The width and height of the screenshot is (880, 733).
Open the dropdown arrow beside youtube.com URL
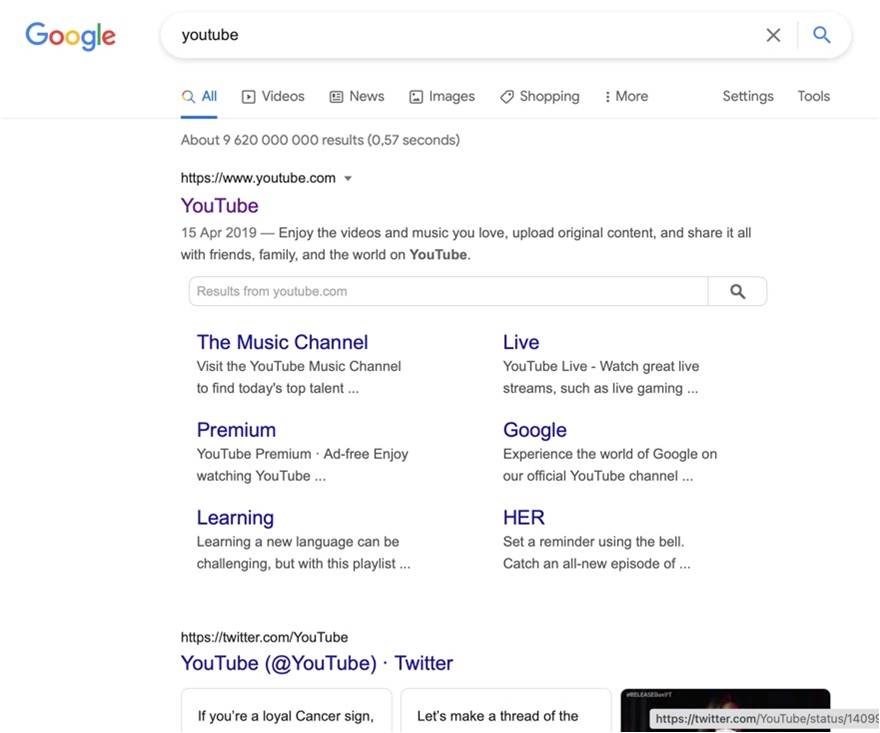point(348,178)
